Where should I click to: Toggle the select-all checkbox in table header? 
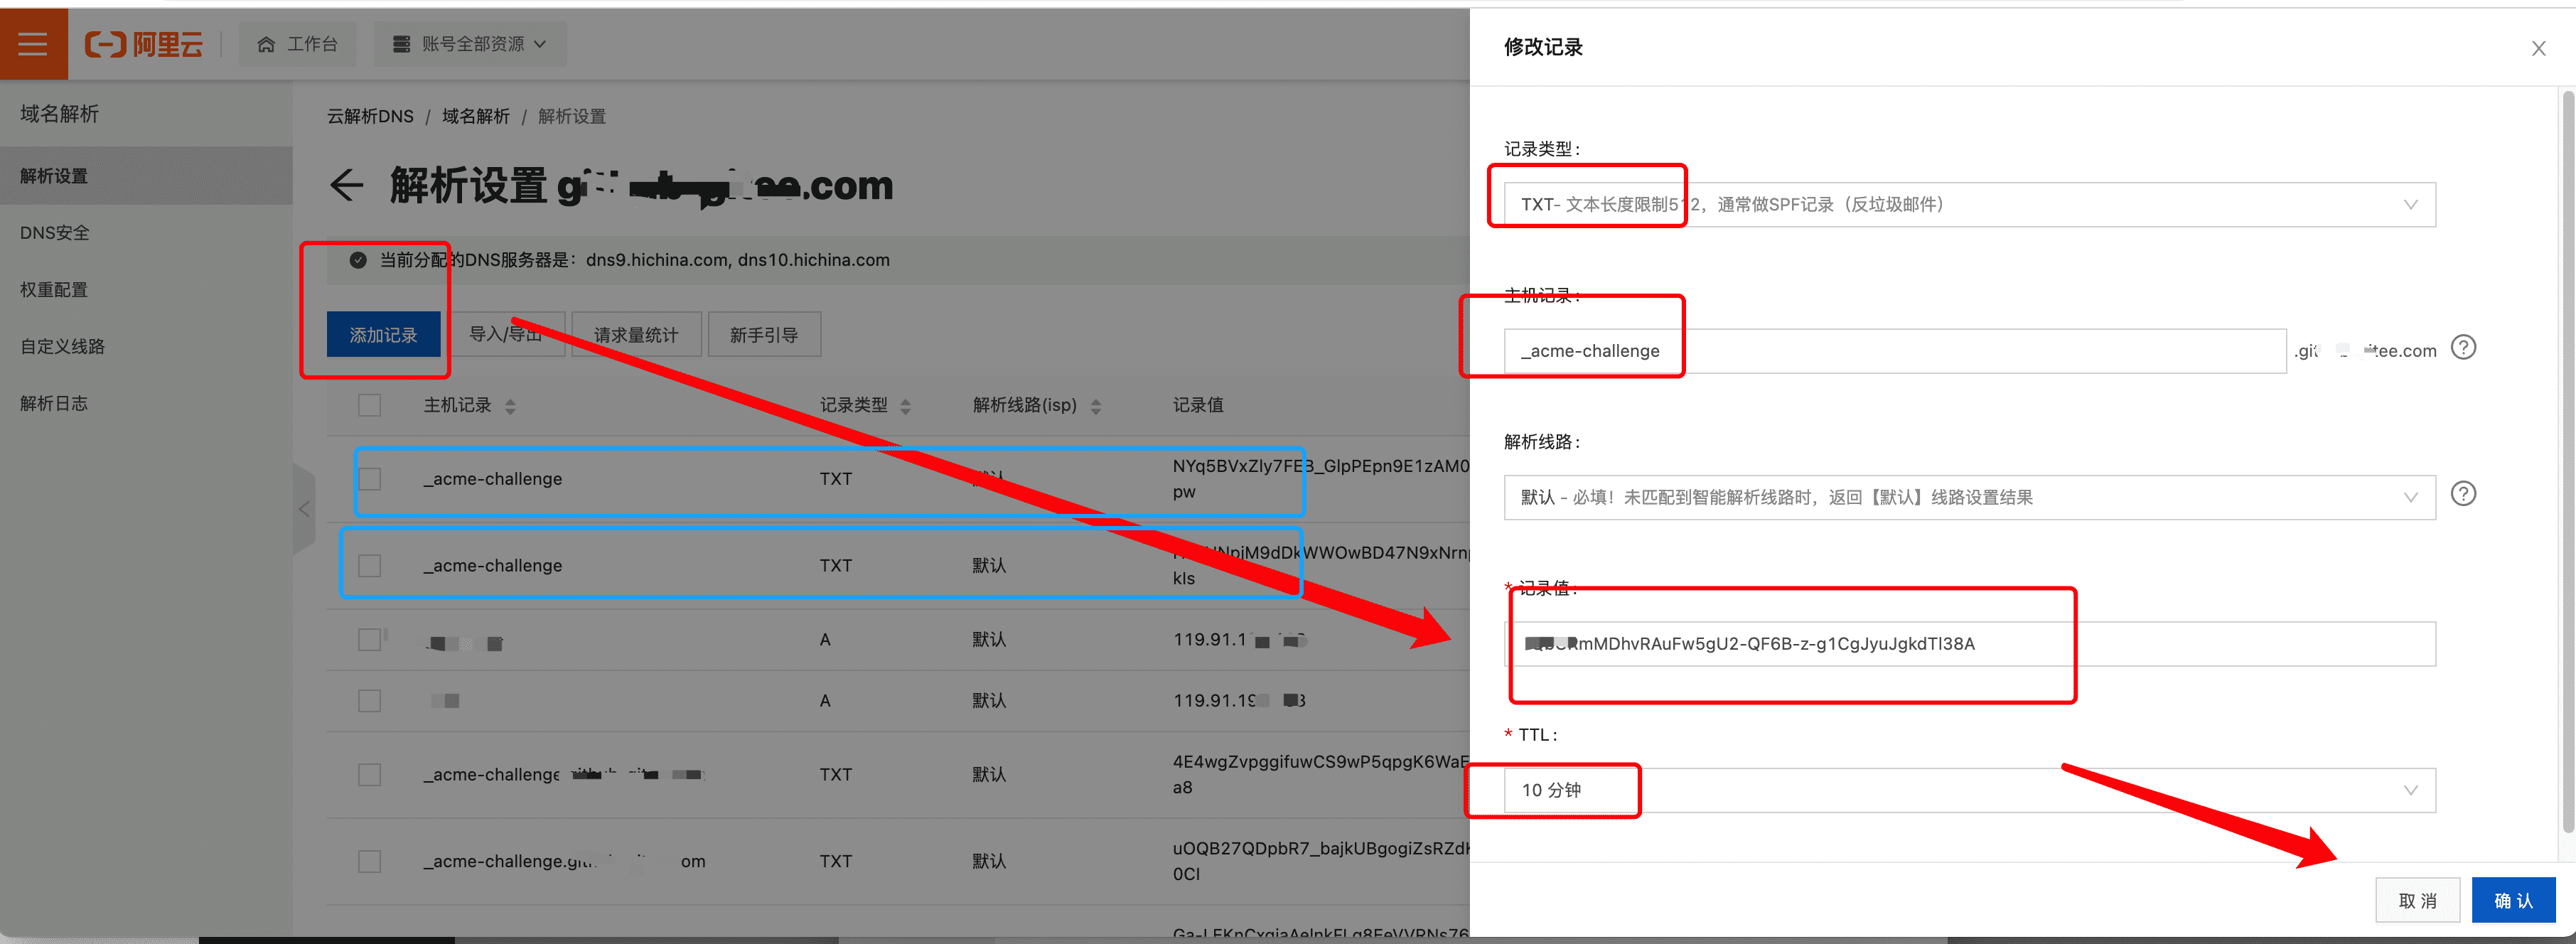[370, 405]
